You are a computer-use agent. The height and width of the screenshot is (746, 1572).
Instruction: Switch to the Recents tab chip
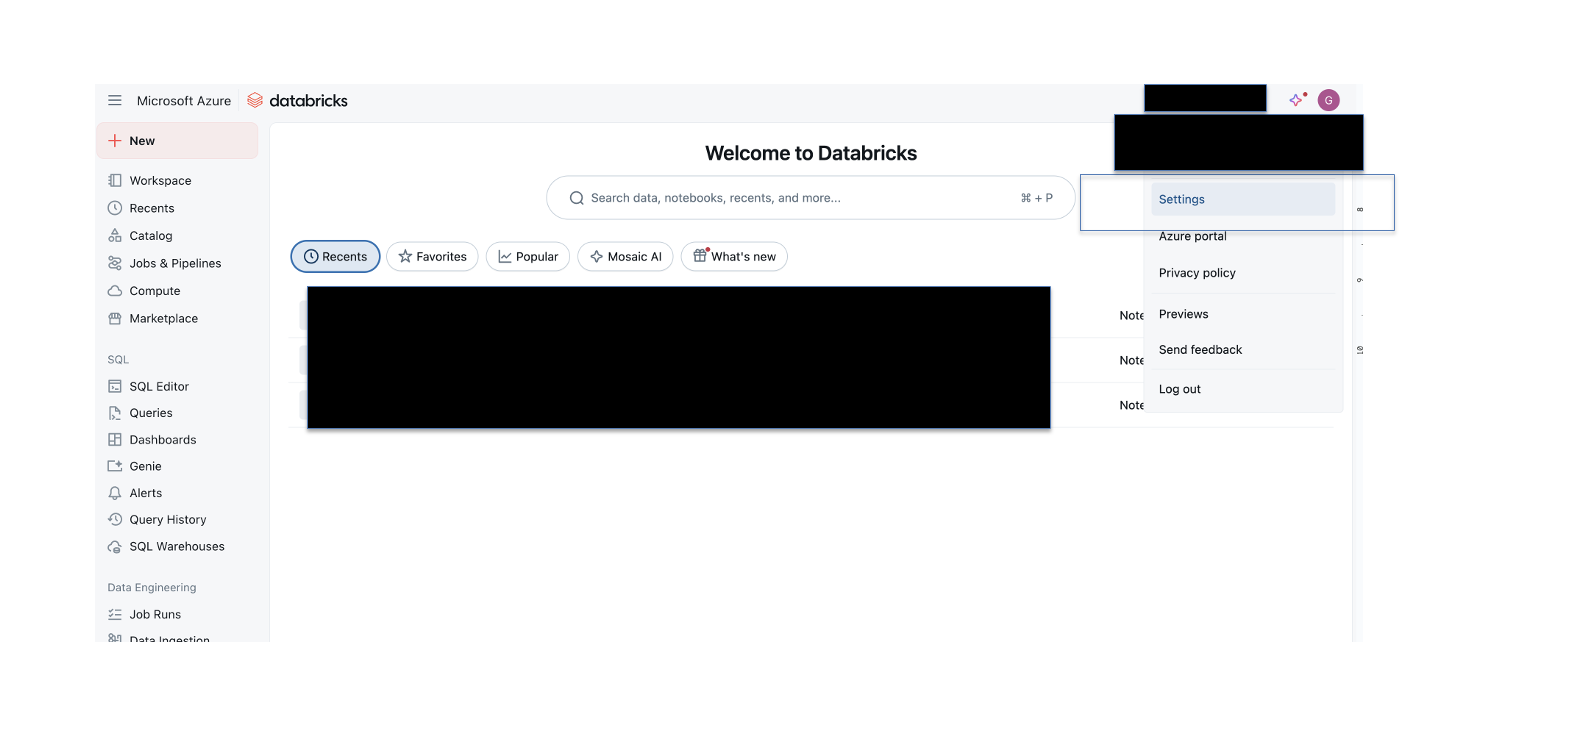click(335, 257)
